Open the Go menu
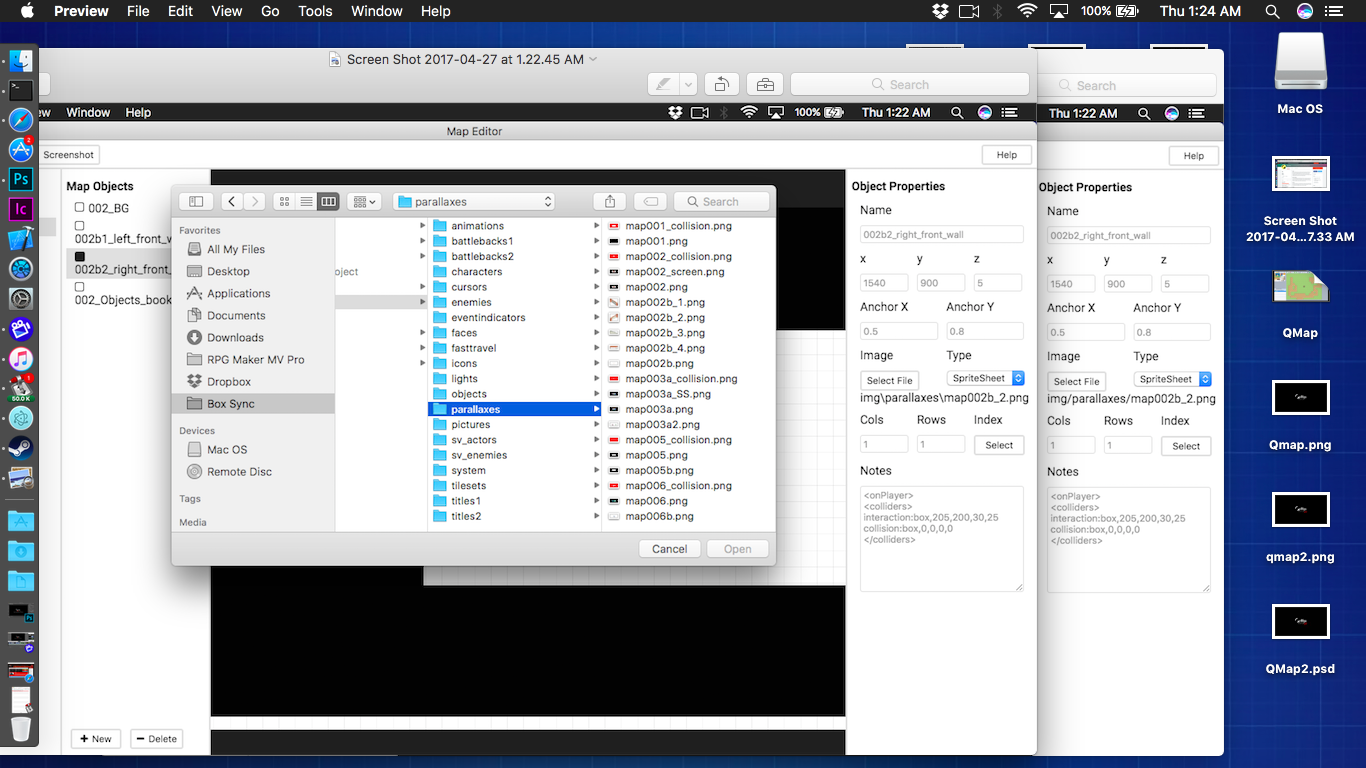The width and height of the screenshot is (1366, 768). (270, 11)
